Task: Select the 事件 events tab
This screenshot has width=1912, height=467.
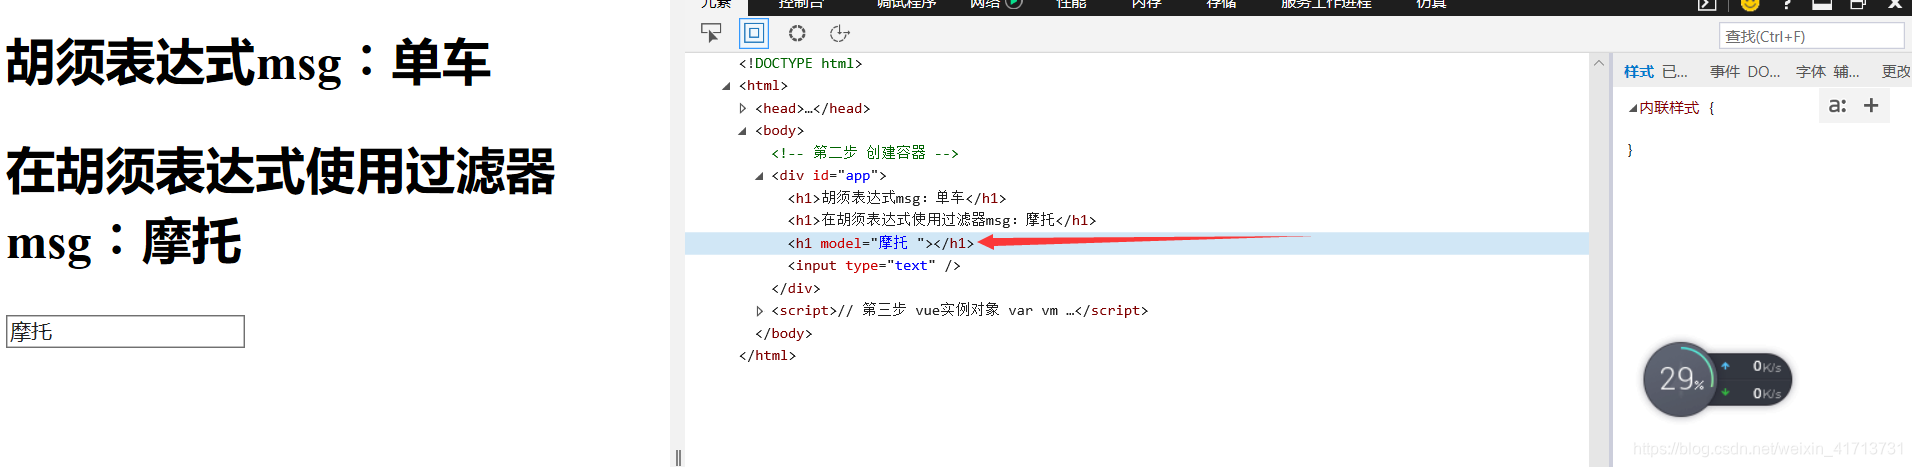Action: click(1725, 71)
